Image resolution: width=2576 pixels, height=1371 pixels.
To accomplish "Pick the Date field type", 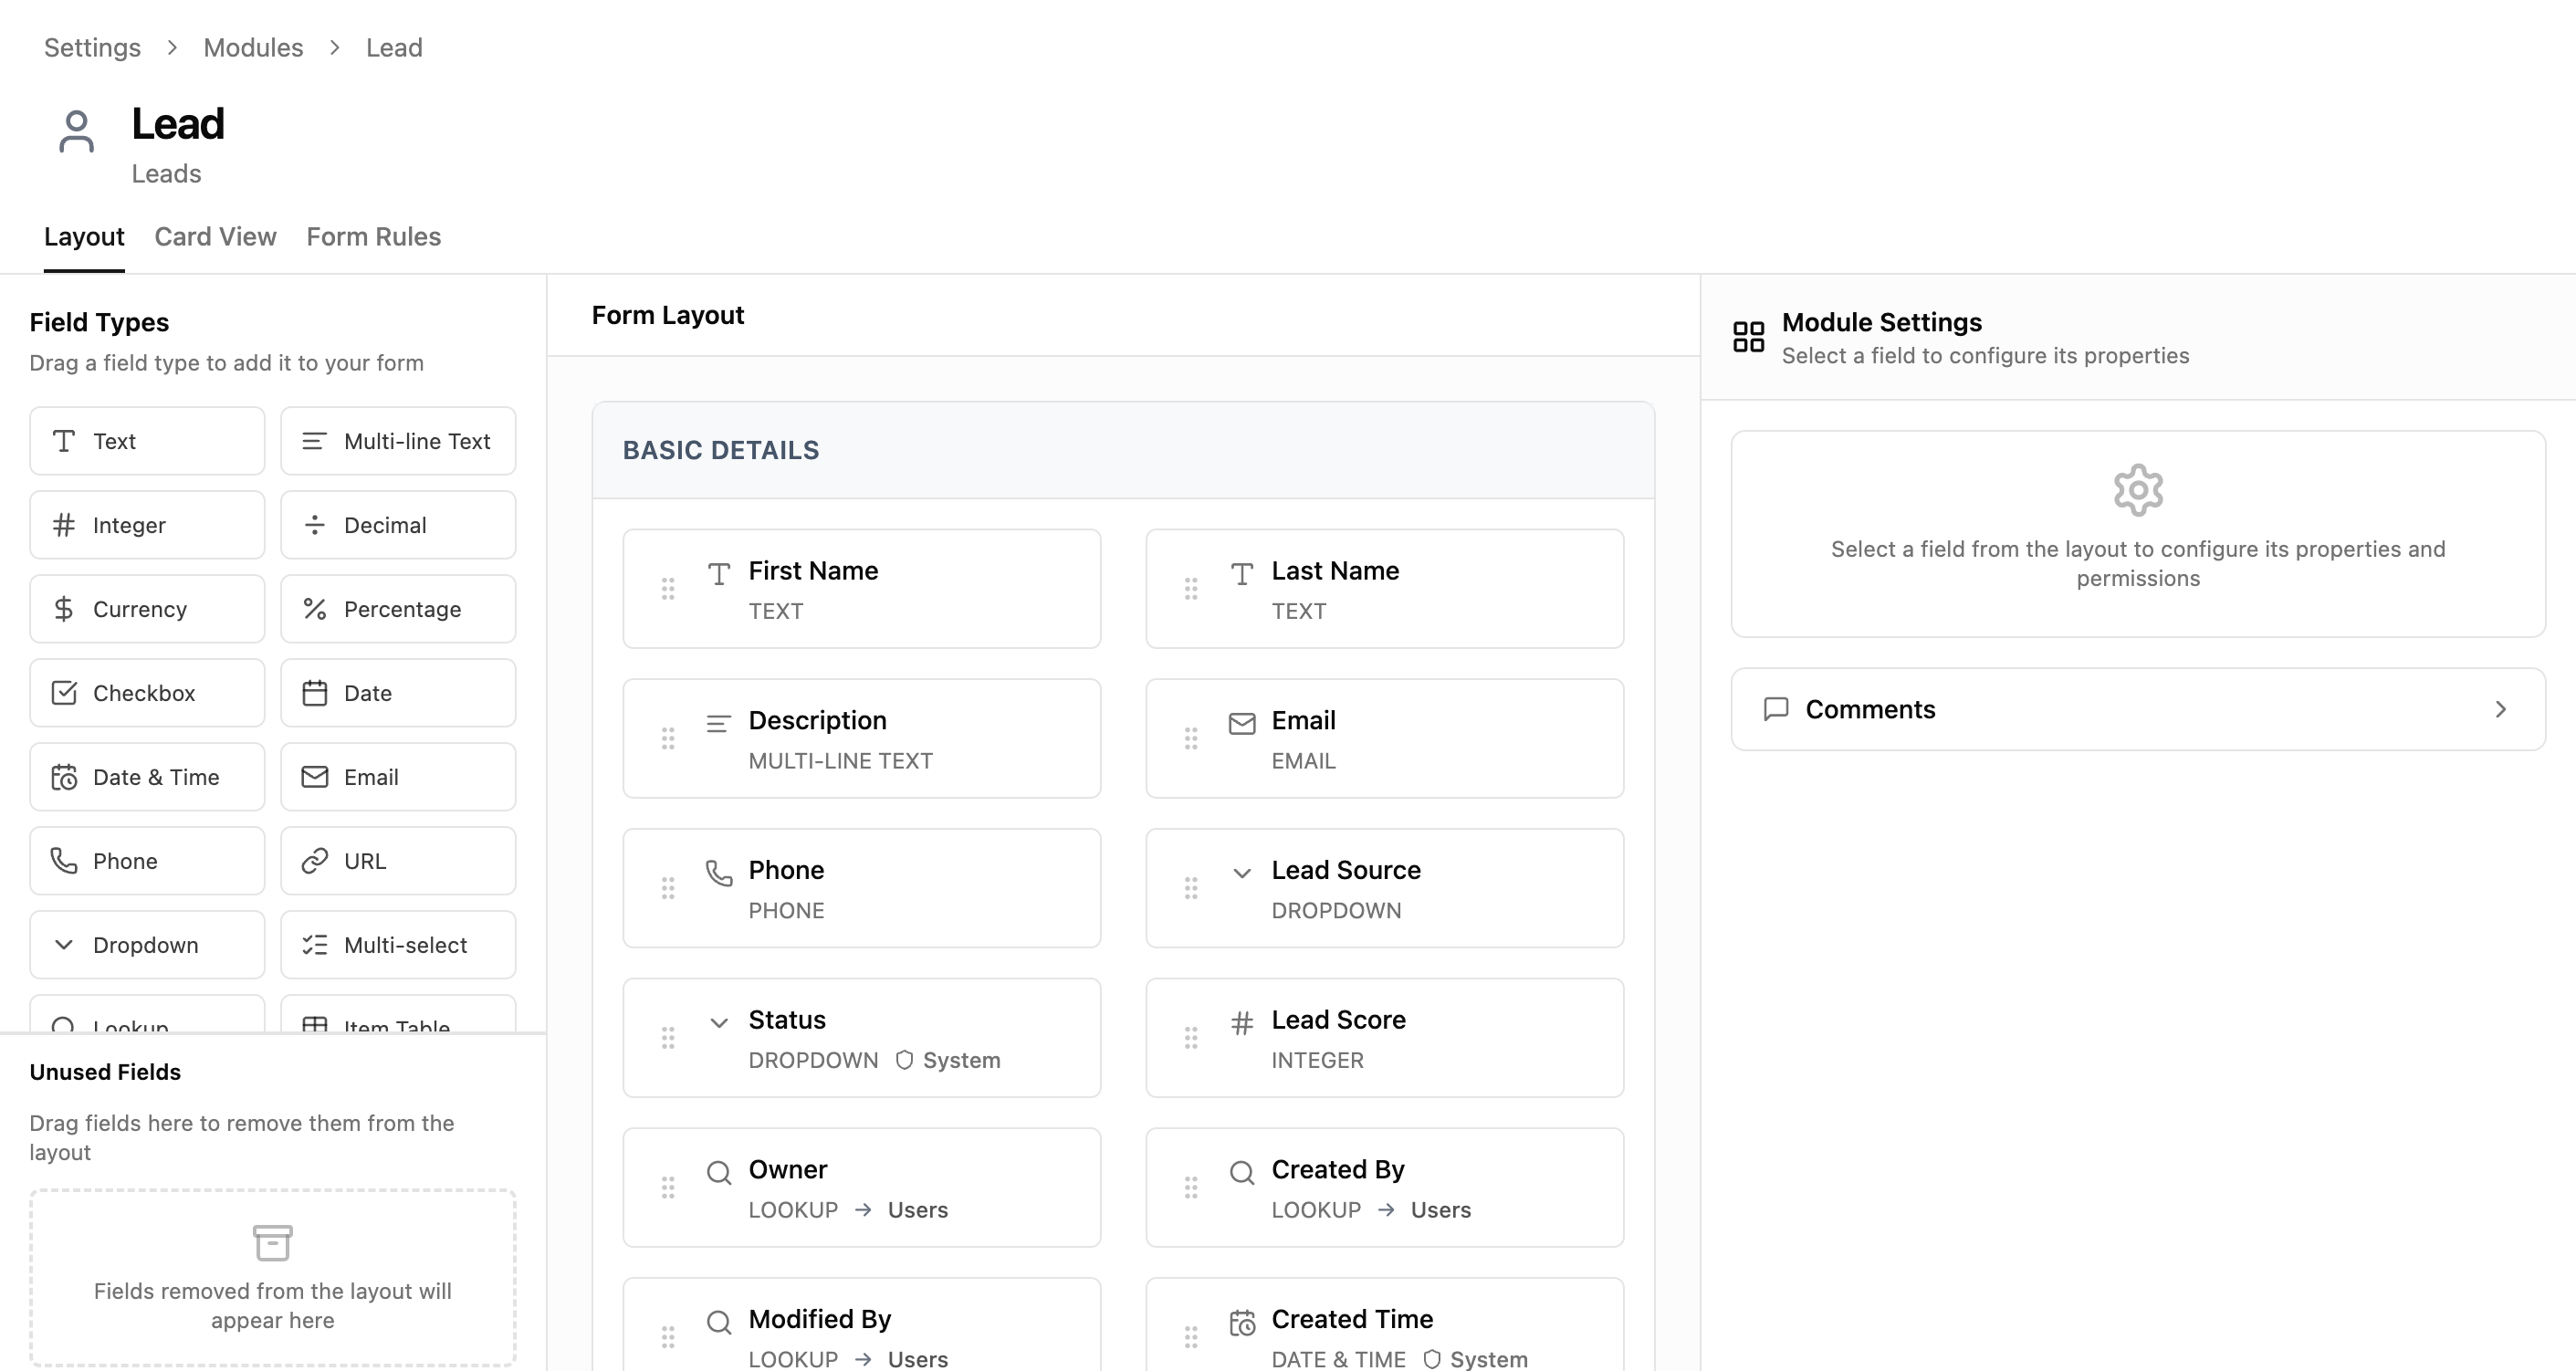I will (398, 693).
